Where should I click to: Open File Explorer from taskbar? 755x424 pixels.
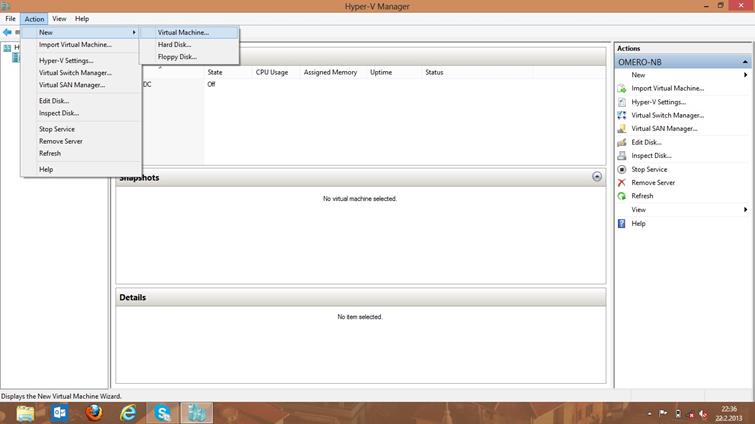(25, 413)
